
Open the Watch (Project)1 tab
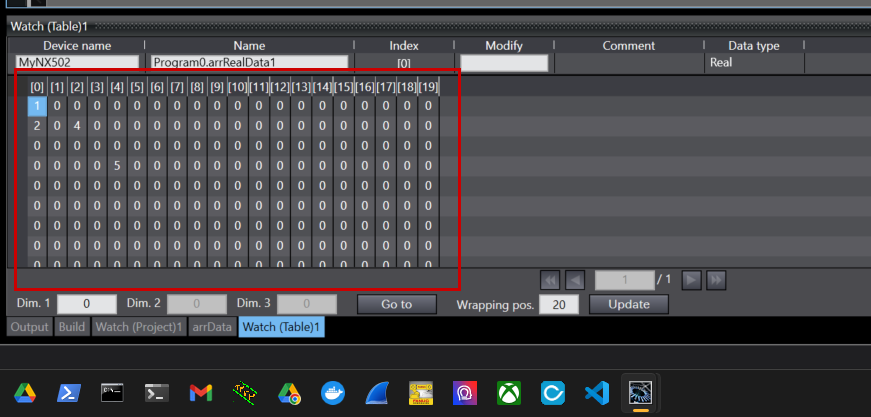point(138,327)
